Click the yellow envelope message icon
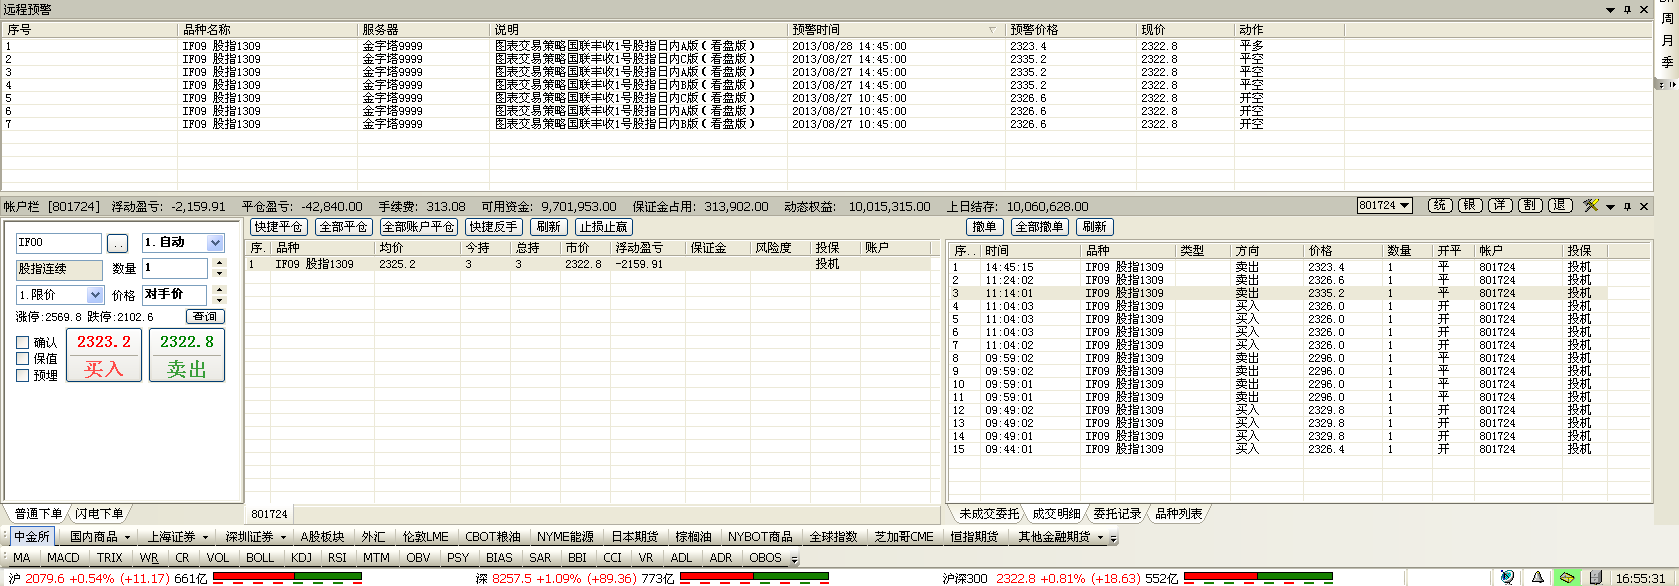1679x586 pixels. [1567, 578]
